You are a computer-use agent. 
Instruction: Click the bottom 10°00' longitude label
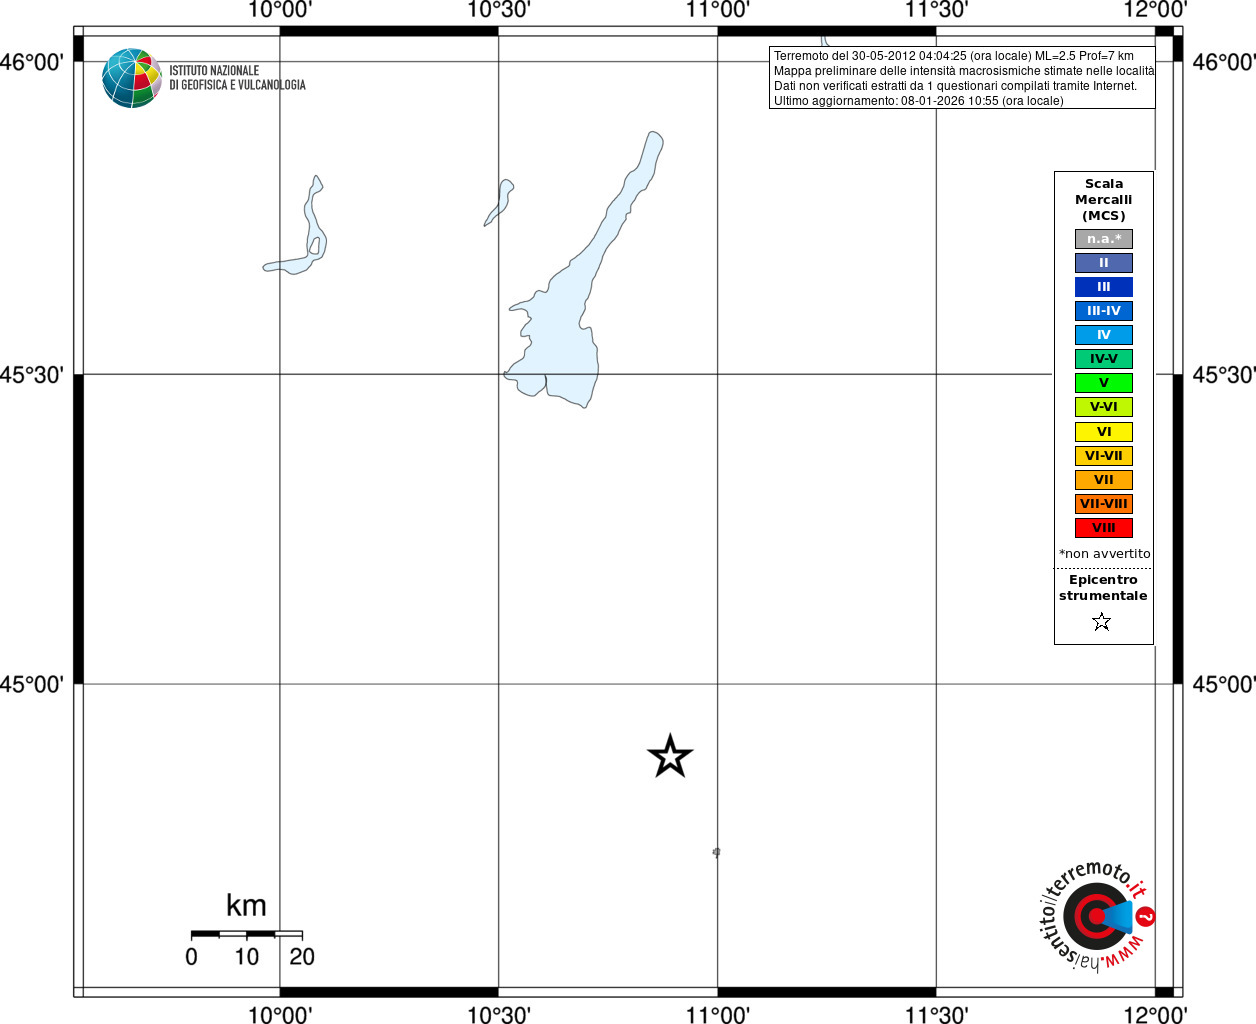[x=279, y=1015]
